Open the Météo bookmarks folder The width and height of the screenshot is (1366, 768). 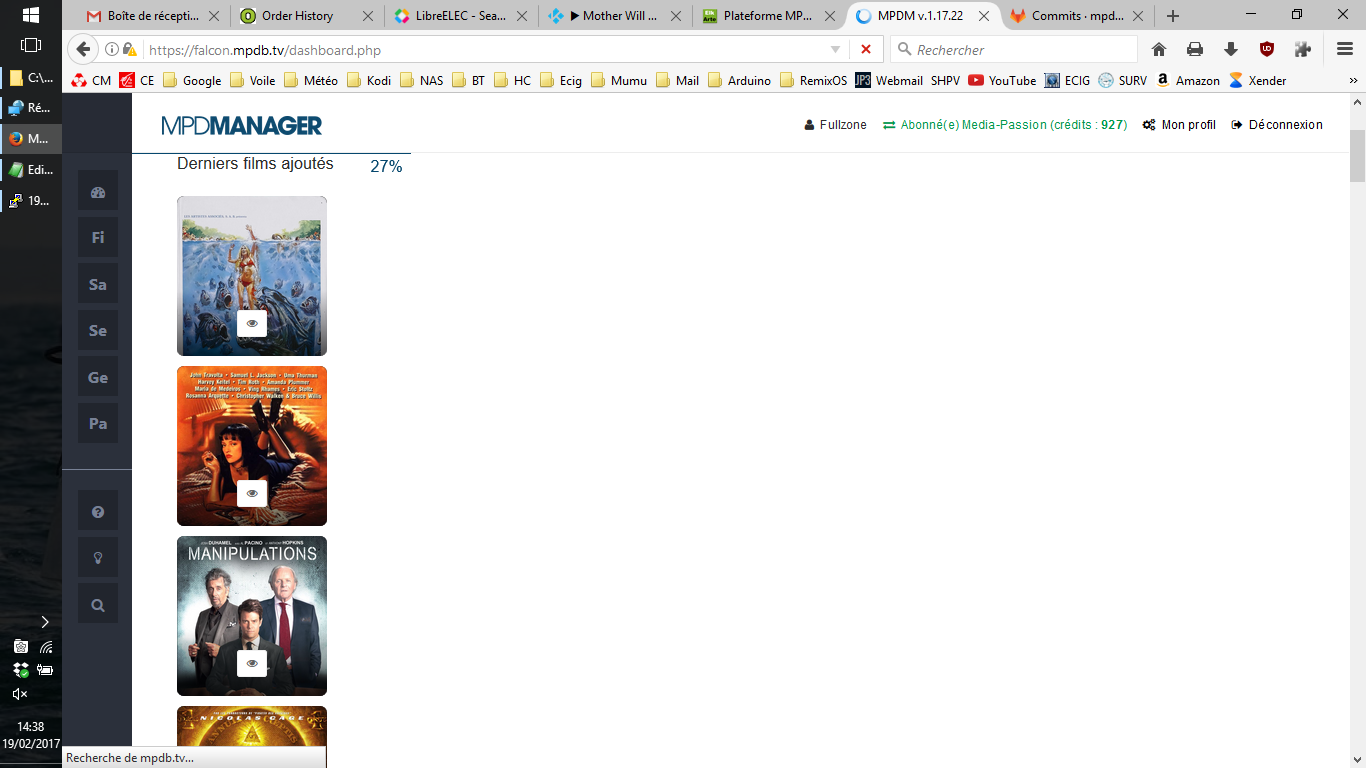310,81
